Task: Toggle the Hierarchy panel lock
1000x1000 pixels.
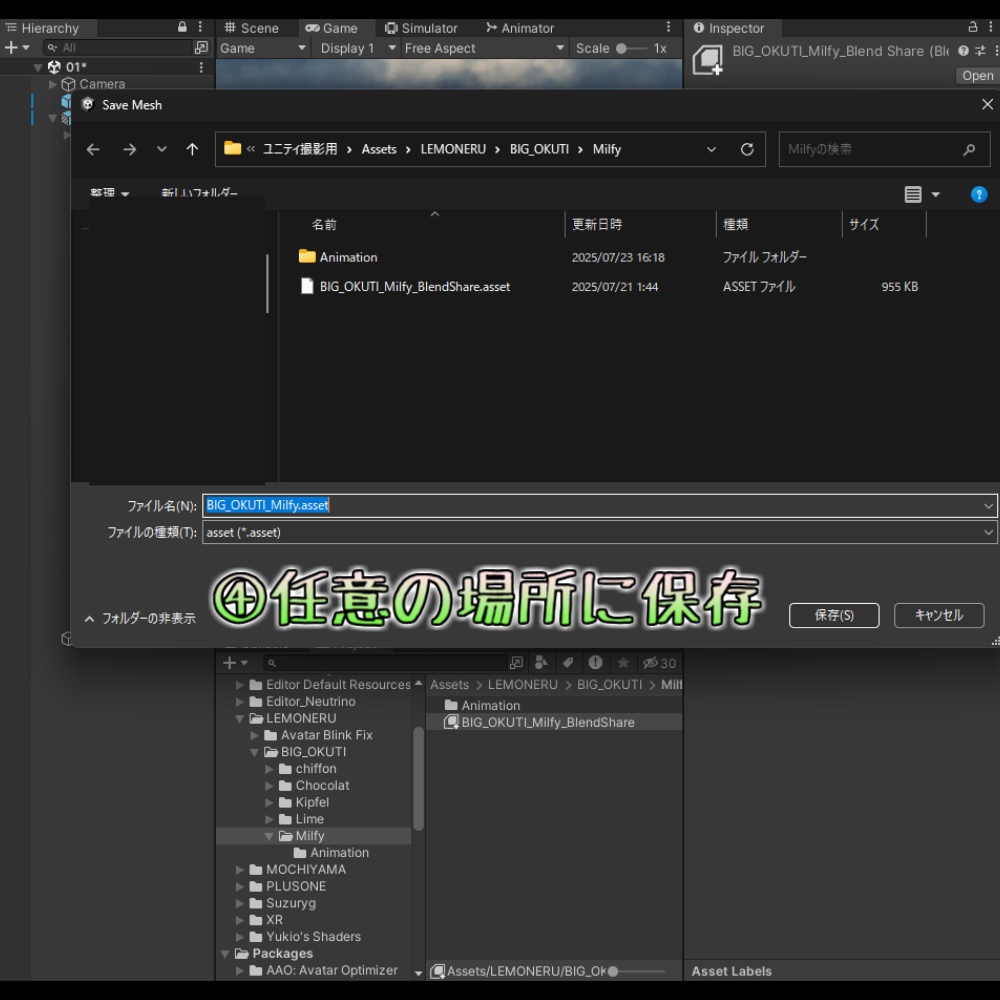Action: point(182,27)
